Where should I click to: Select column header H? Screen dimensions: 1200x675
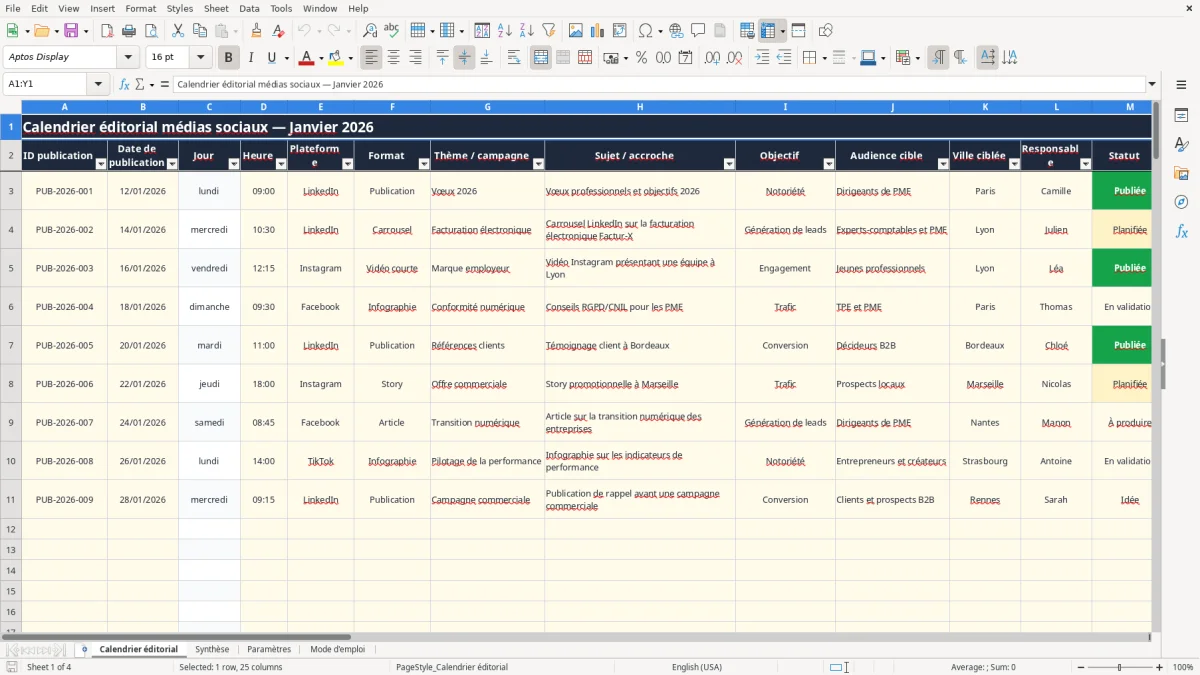point(640,107)
